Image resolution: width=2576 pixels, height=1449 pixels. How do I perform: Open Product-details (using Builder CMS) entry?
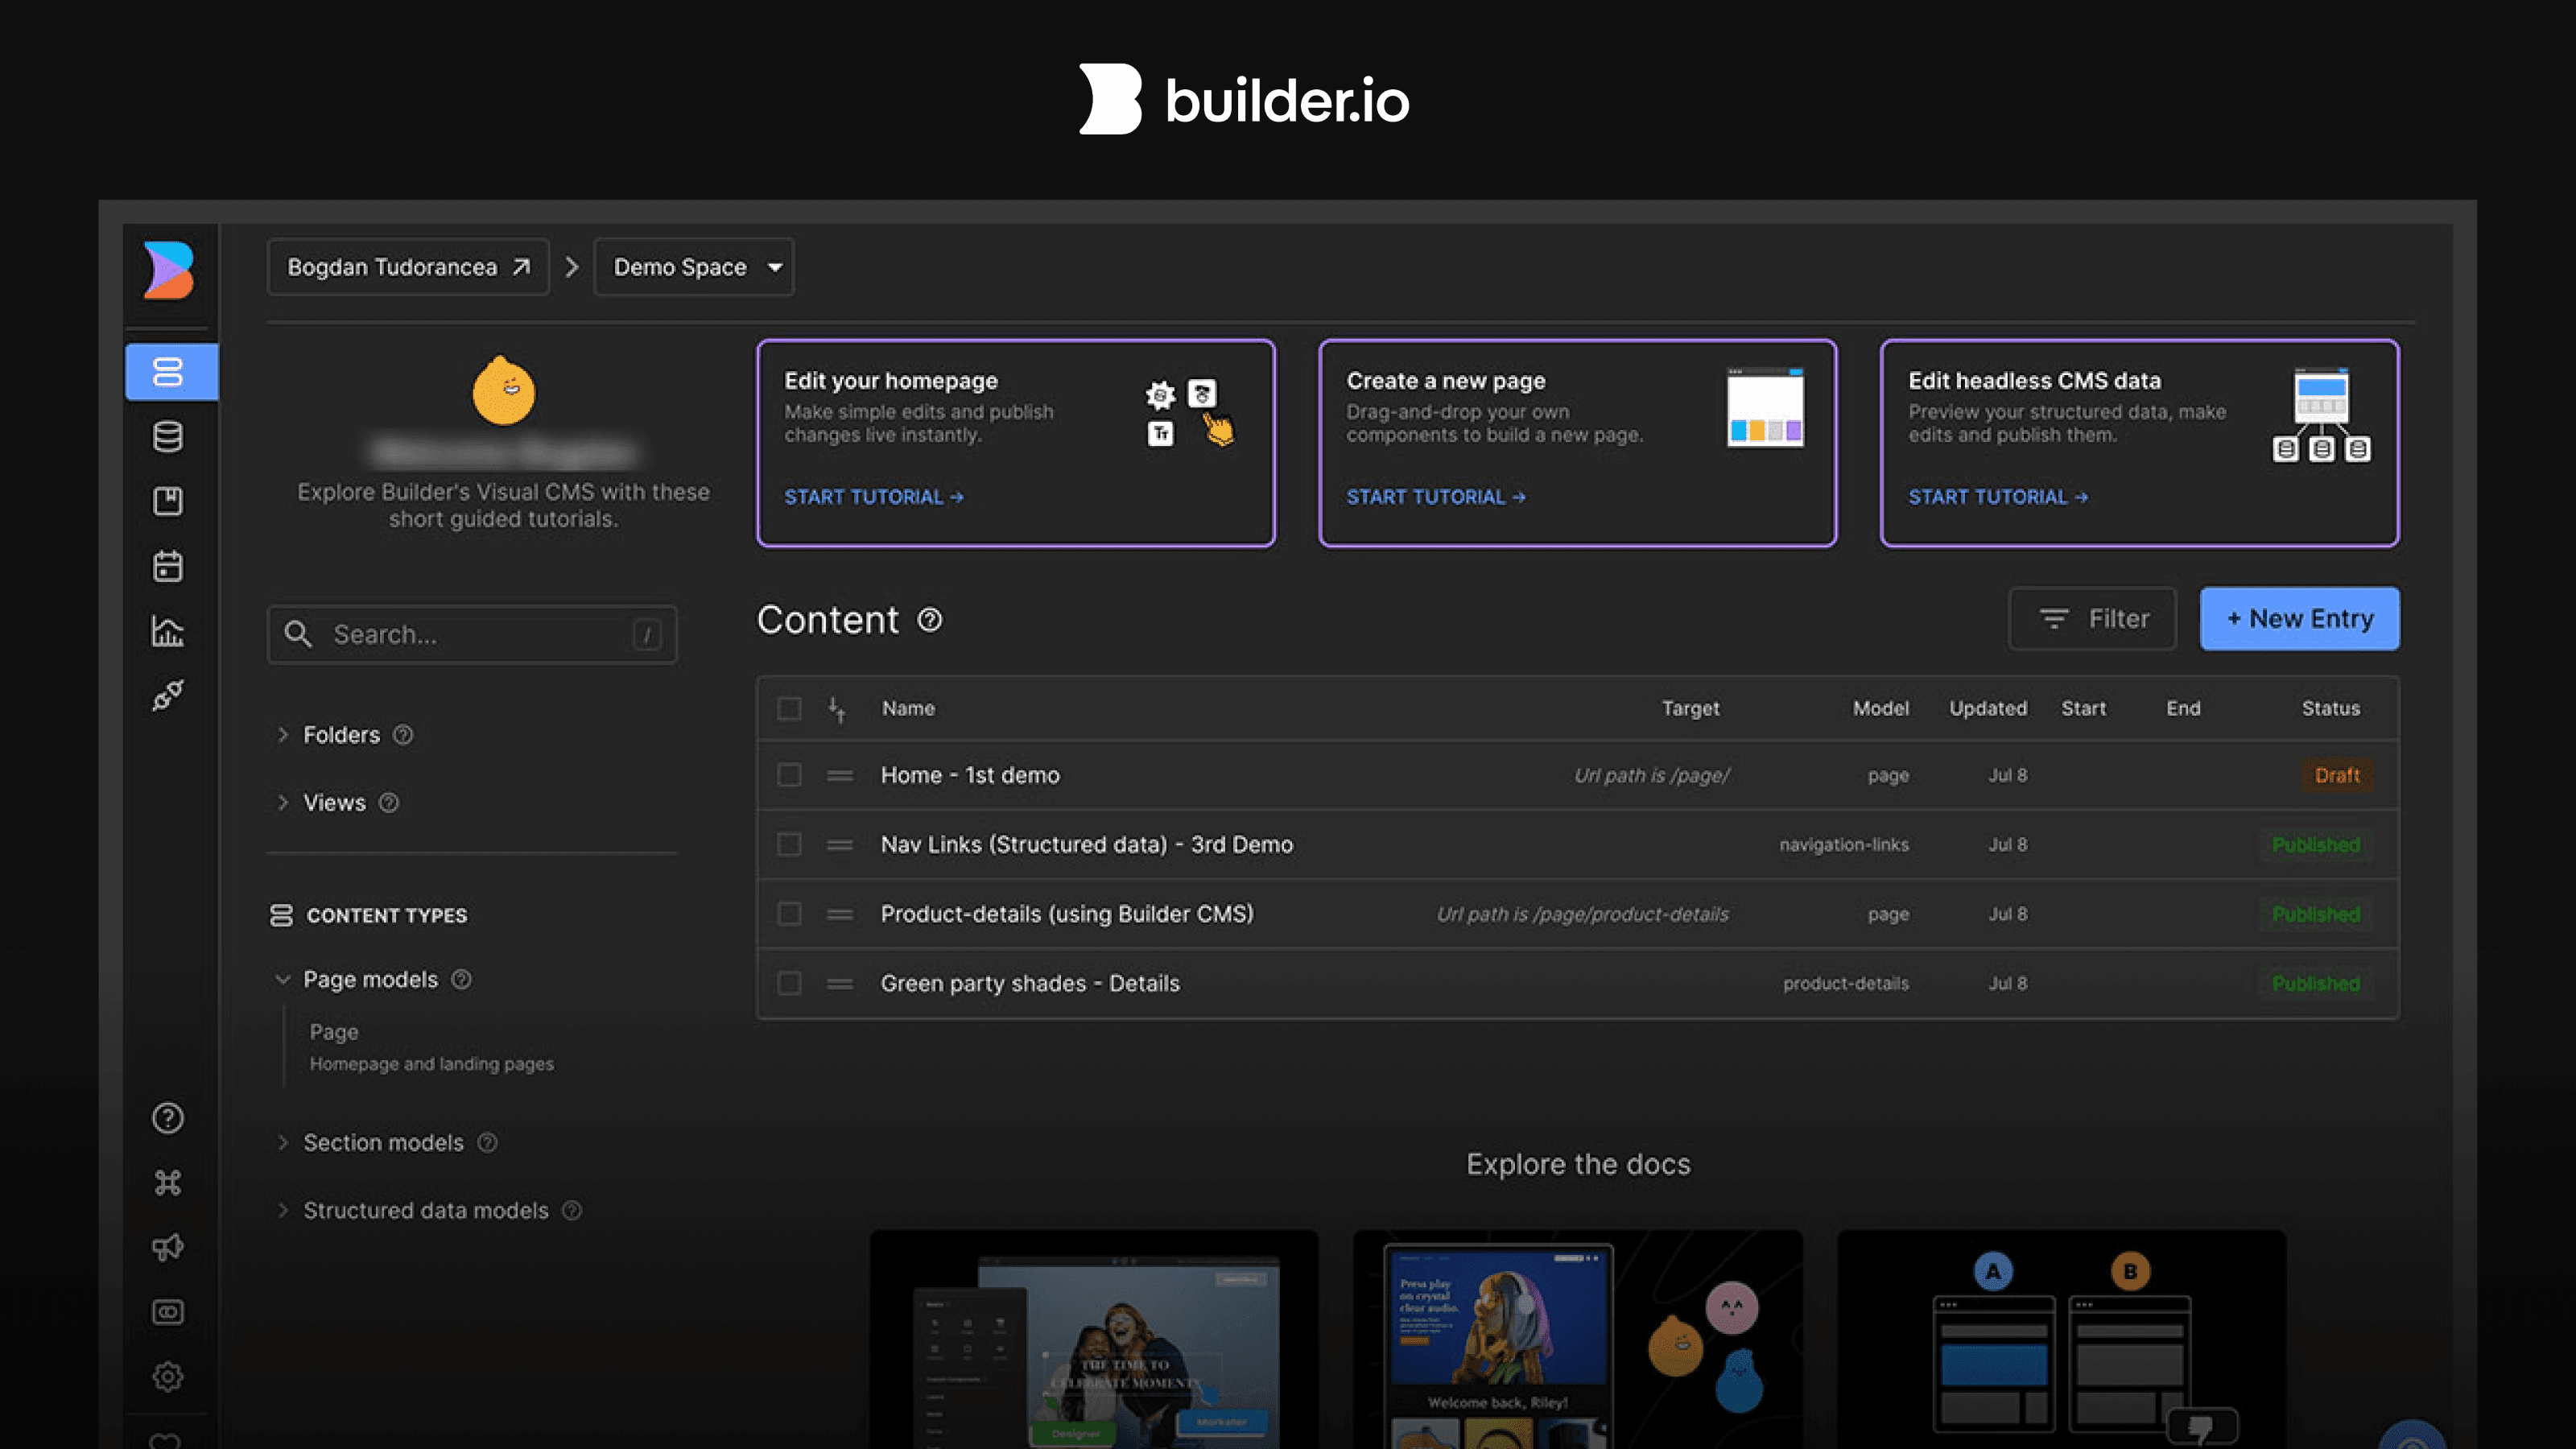coord(1067,914)
